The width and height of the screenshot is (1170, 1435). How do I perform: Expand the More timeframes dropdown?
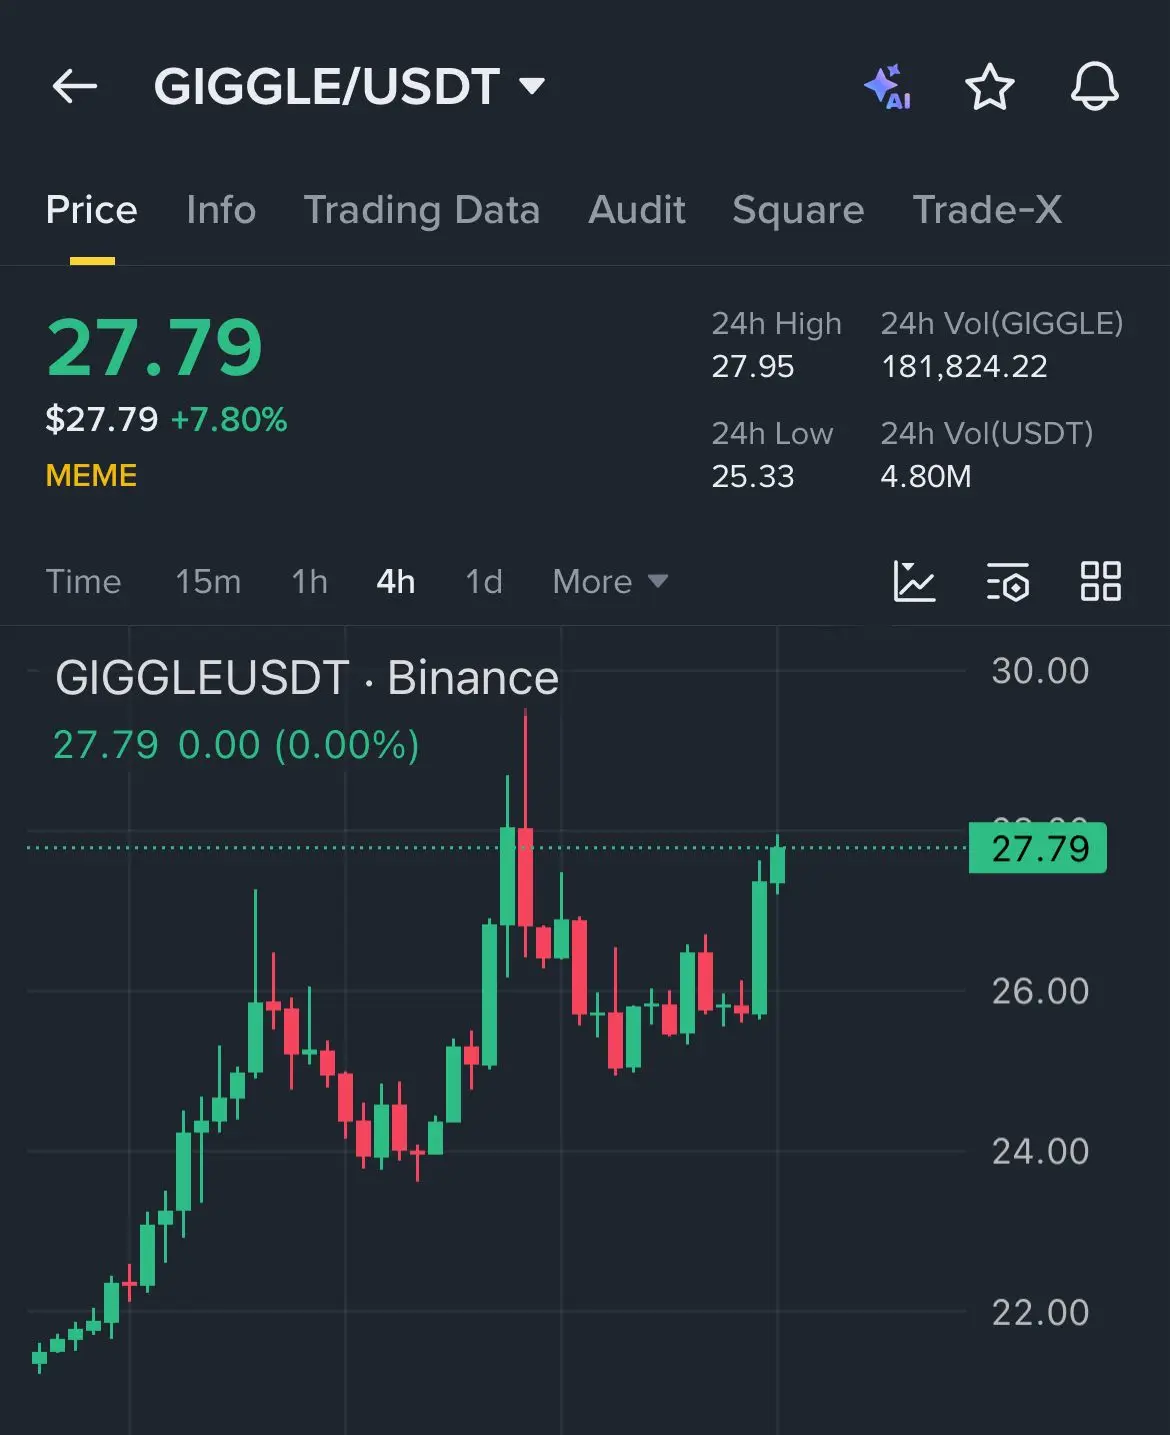610,582
